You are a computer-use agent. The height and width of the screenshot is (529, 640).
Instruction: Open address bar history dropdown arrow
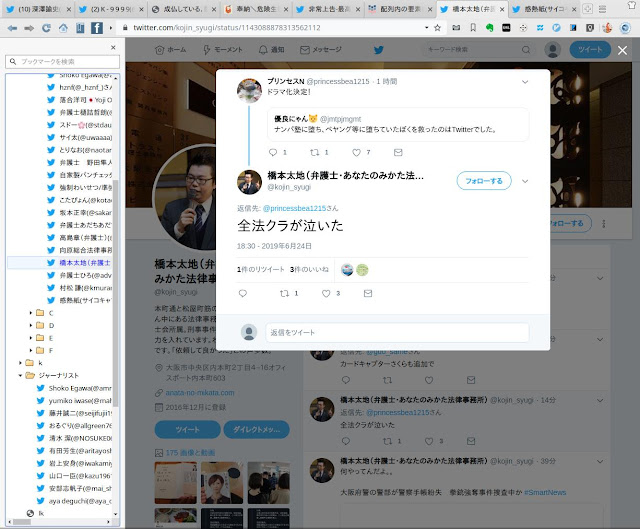tap(427, 28)
